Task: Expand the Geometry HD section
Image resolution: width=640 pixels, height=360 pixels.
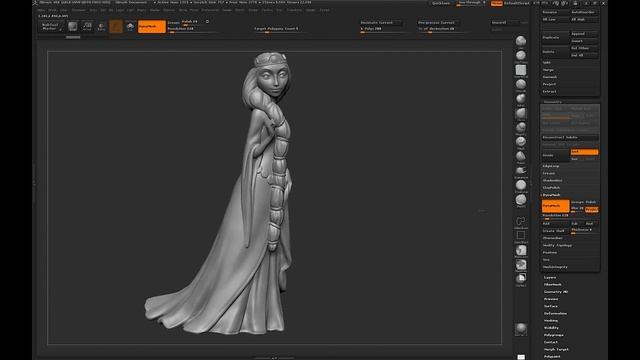Action: (556, 292)
